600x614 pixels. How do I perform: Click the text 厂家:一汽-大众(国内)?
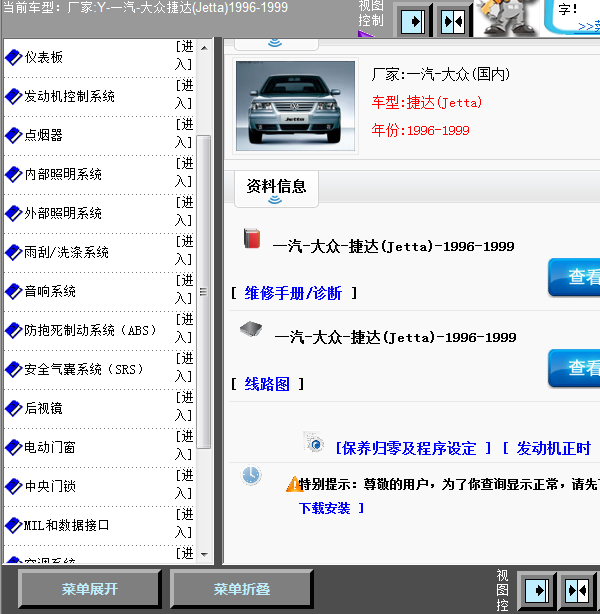pyautogui.click(x=441, y=74)
